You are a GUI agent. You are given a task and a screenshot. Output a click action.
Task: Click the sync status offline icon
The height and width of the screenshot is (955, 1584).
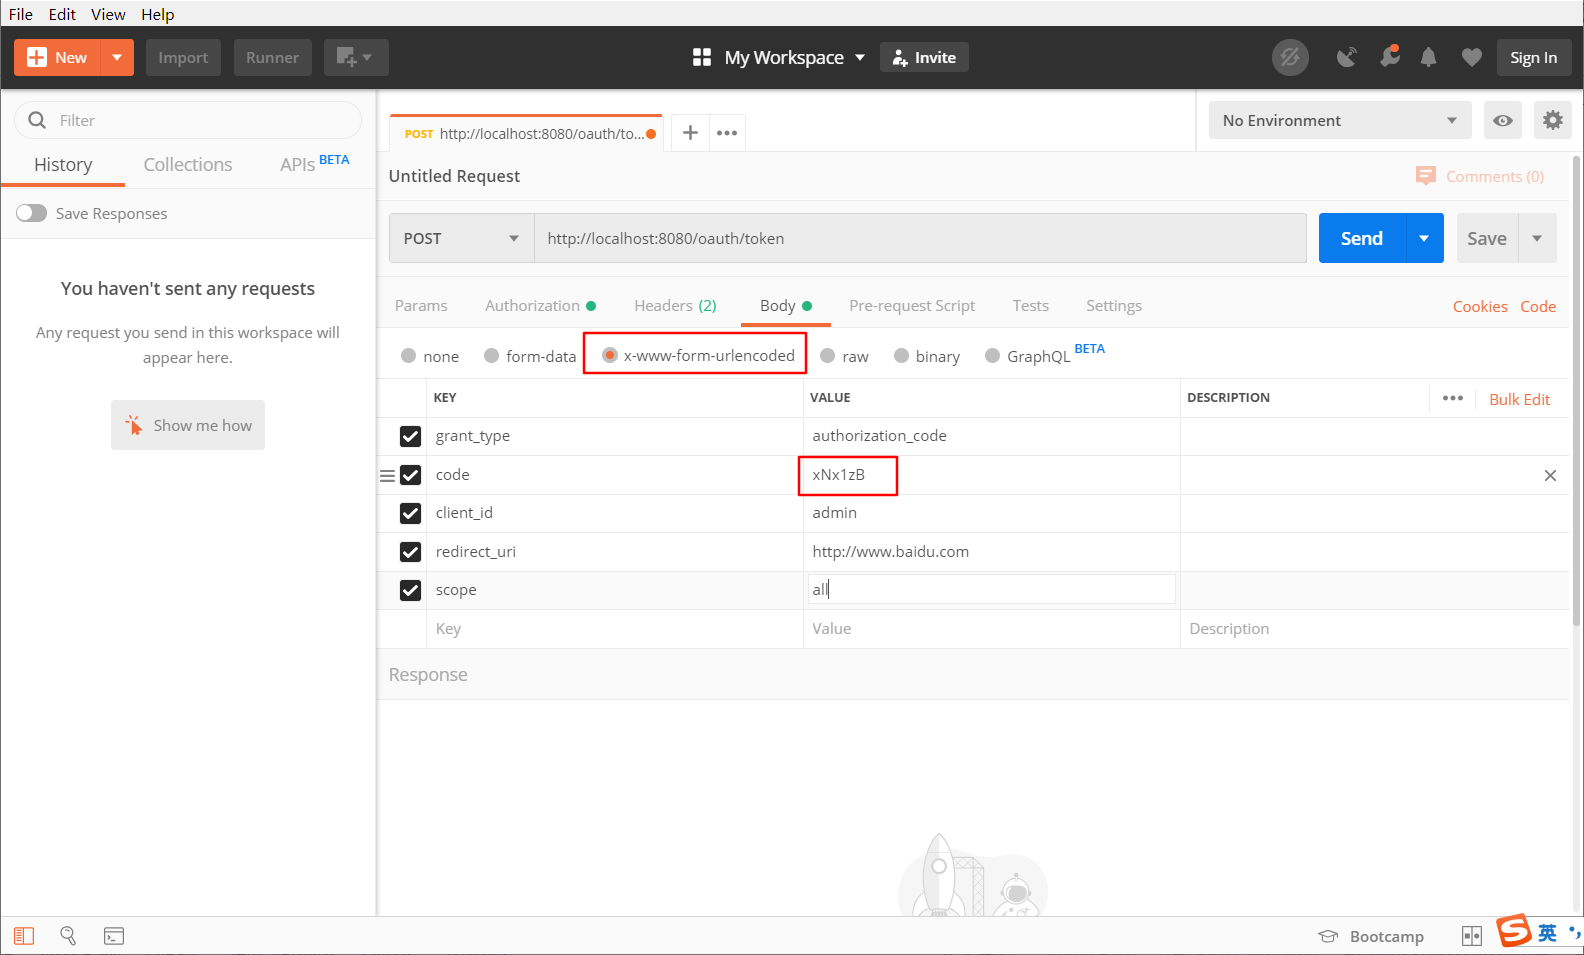tap(1289, 58)
